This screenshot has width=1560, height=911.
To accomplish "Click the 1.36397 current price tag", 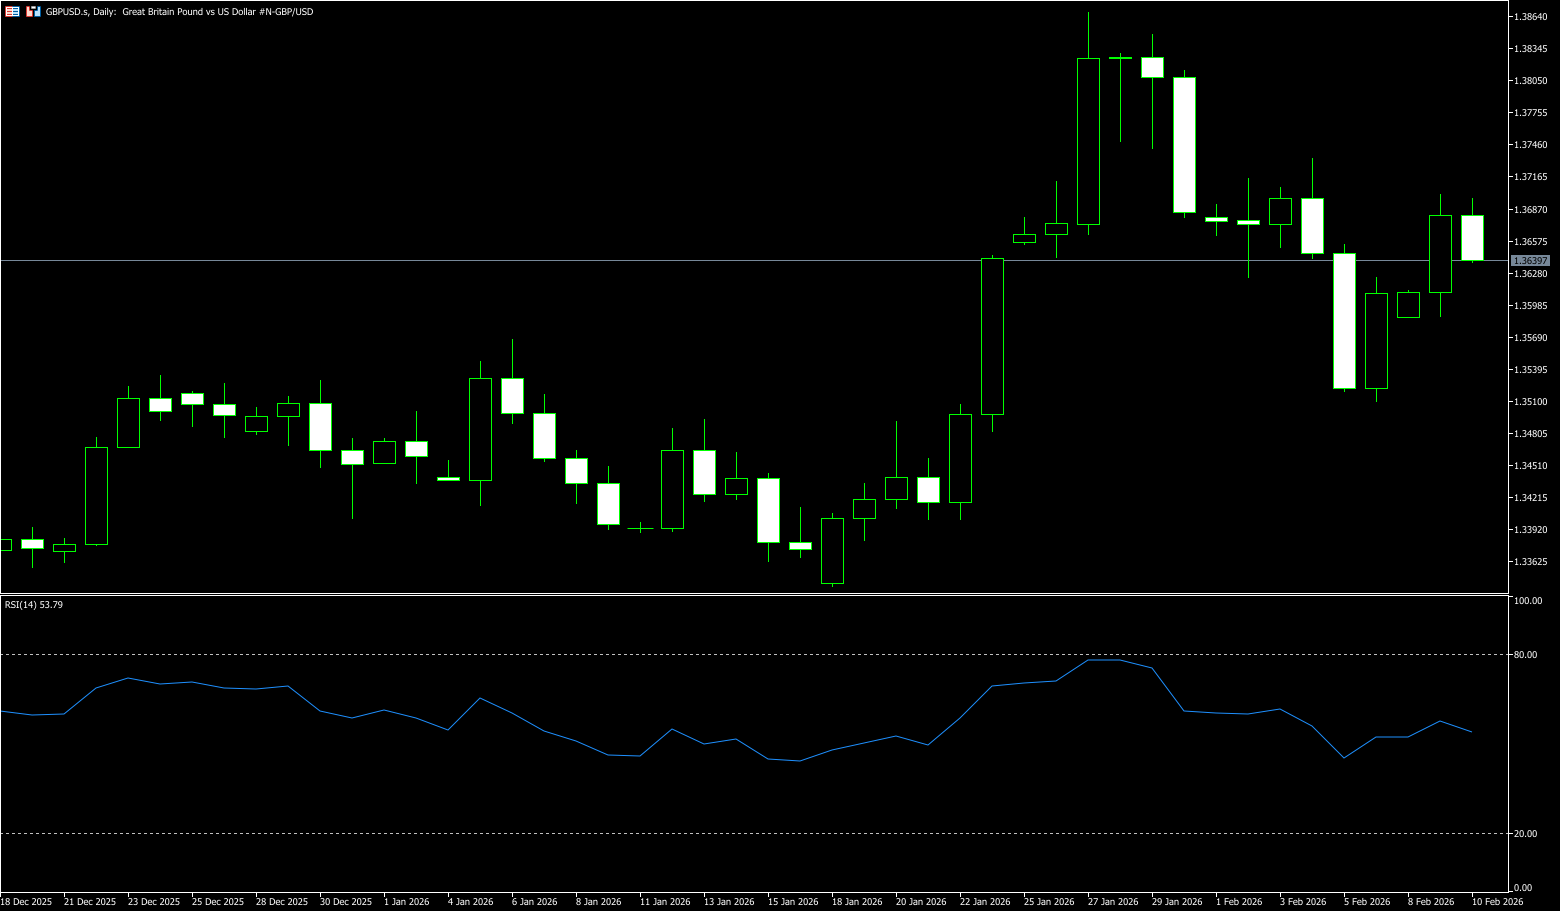I will point(1530,261).
